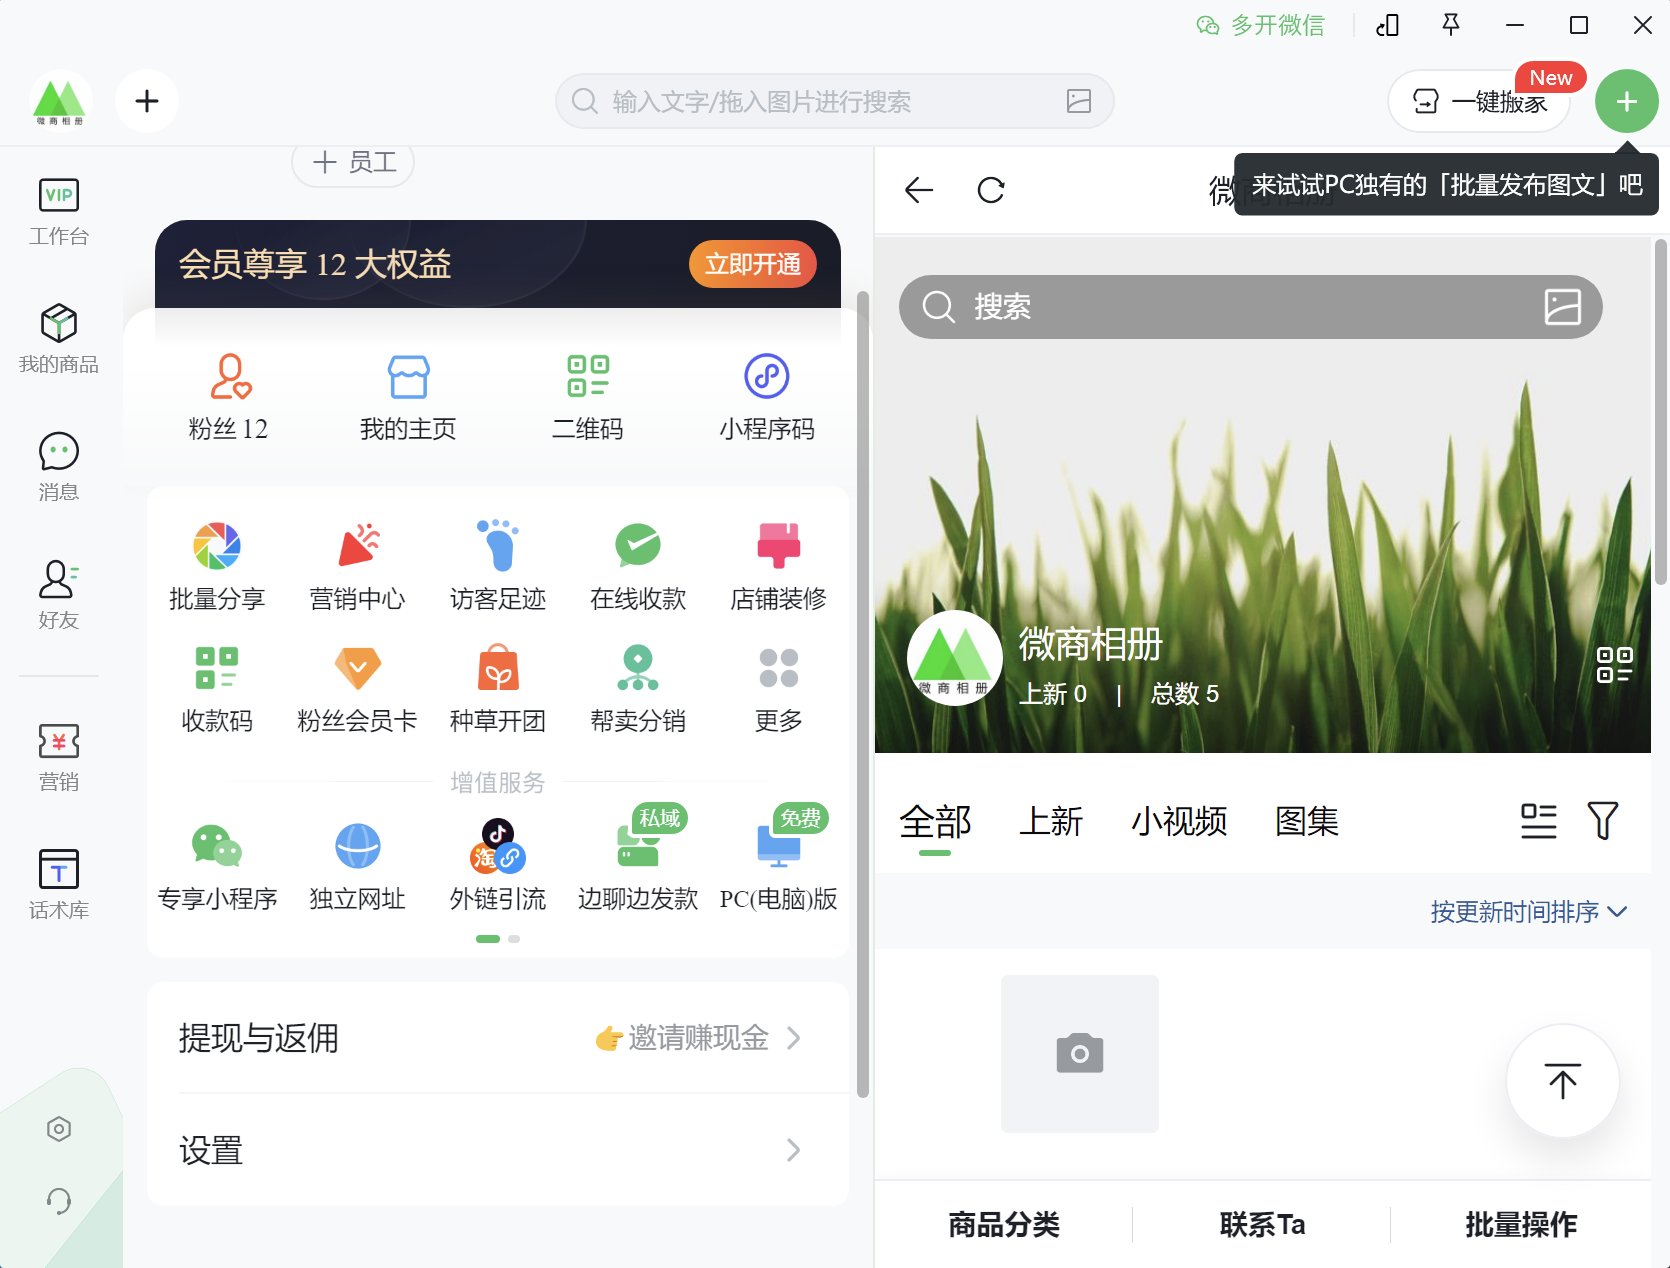Open 店铺装修 shop decoration

(x=778, y=567)
